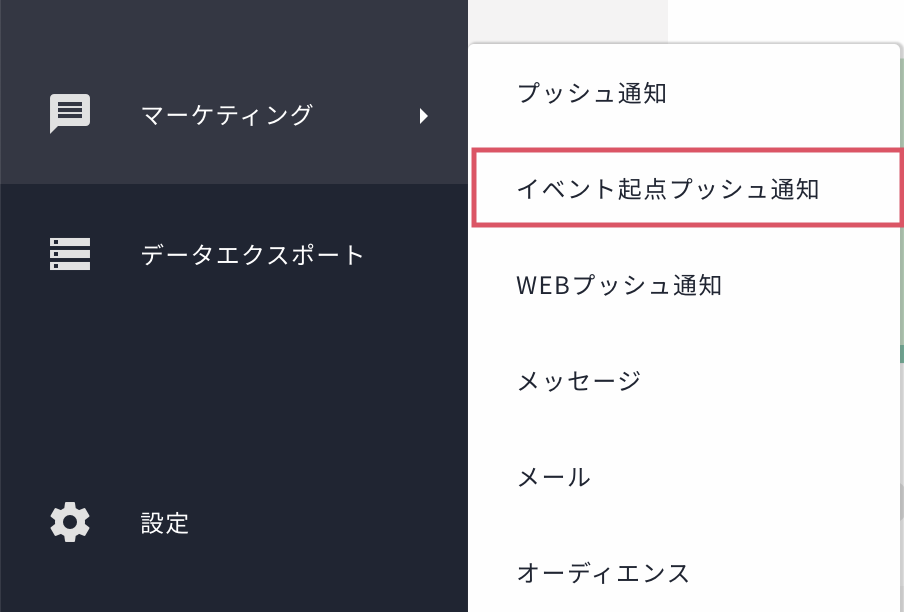Select イベント起点プッシュ通知 from the submenu
The width and height of the screenshot is (904, 612).
[x=668, y=189]
